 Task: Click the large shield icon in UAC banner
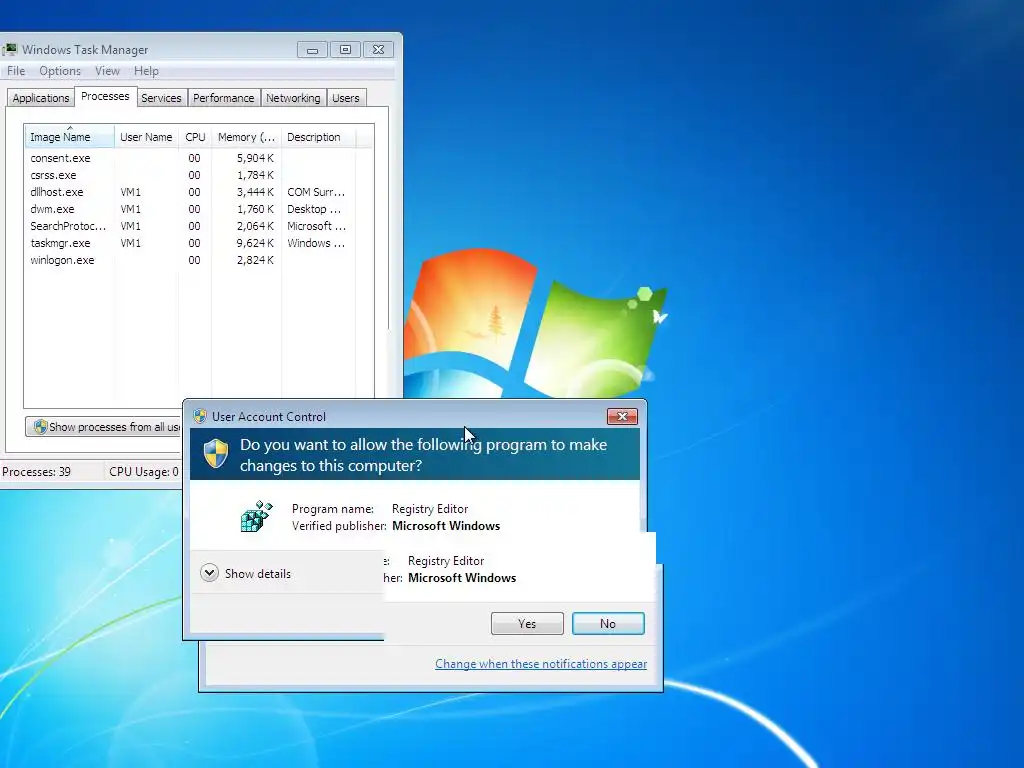[216, 454]
